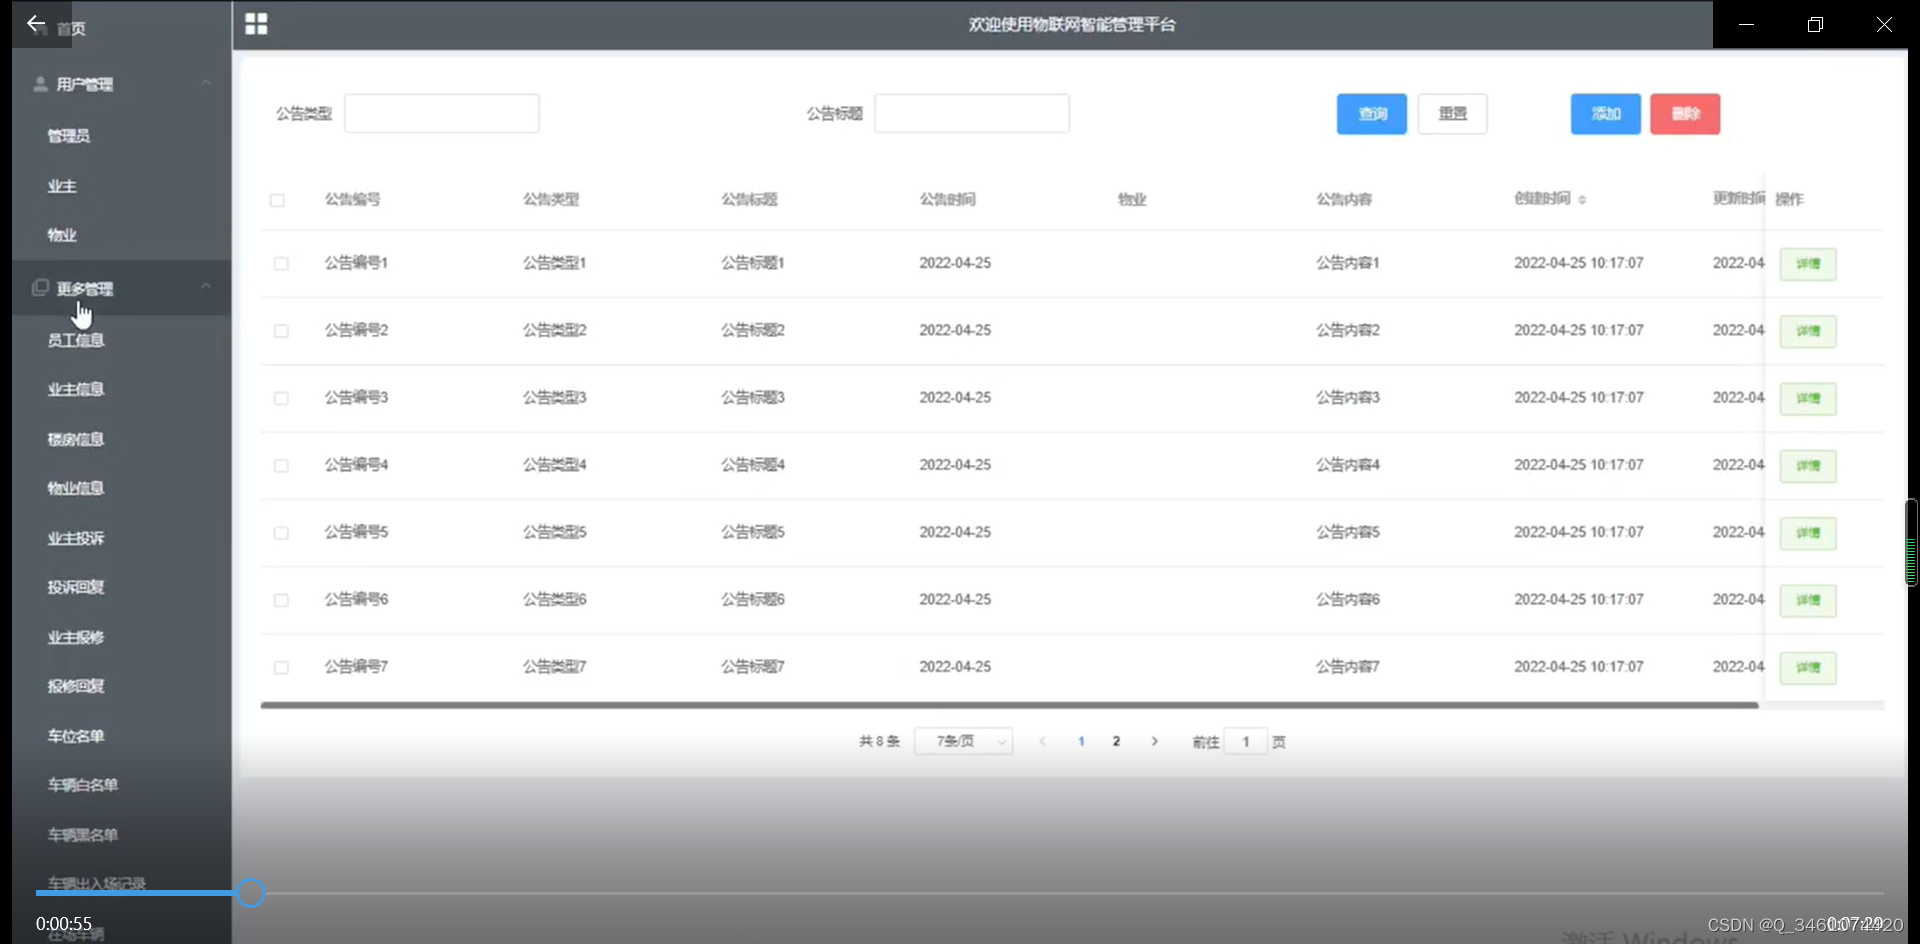The image size is (1920, 944).
Task: Open 首页 in the sidebar
Action: click(71, 29)
